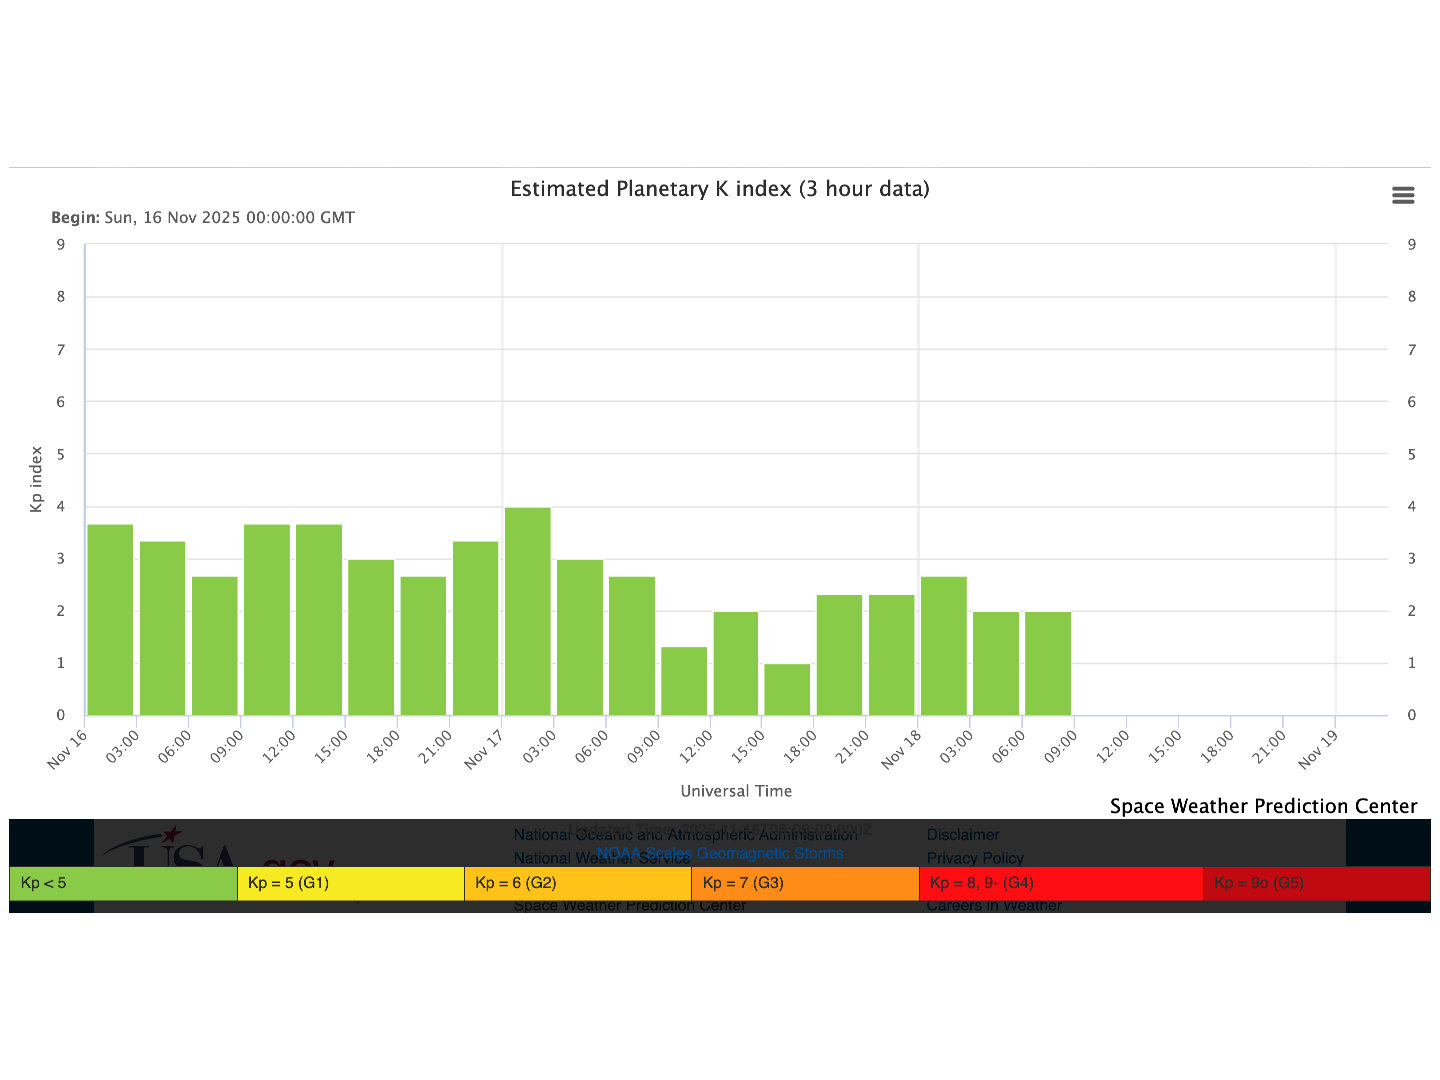
Task: Click the tallest bar, just after Nov 17
Action: [527, 612]
